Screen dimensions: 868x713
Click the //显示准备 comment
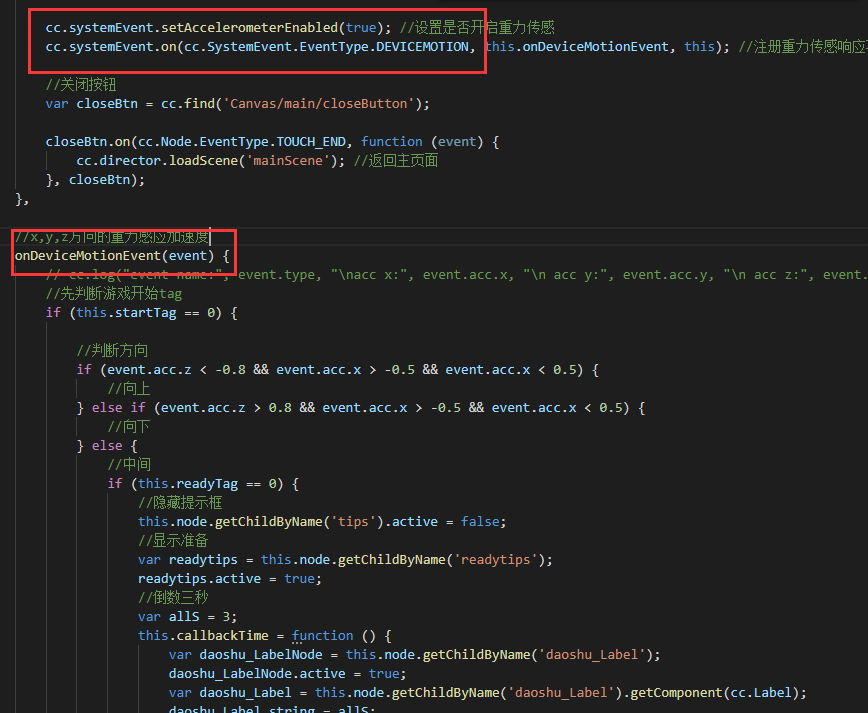coord(173,541)
